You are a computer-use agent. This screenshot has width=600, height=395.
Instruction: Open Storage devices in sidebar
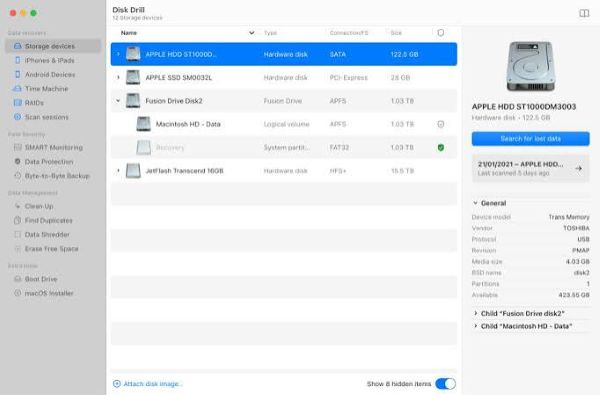click(x=53, y=46)
